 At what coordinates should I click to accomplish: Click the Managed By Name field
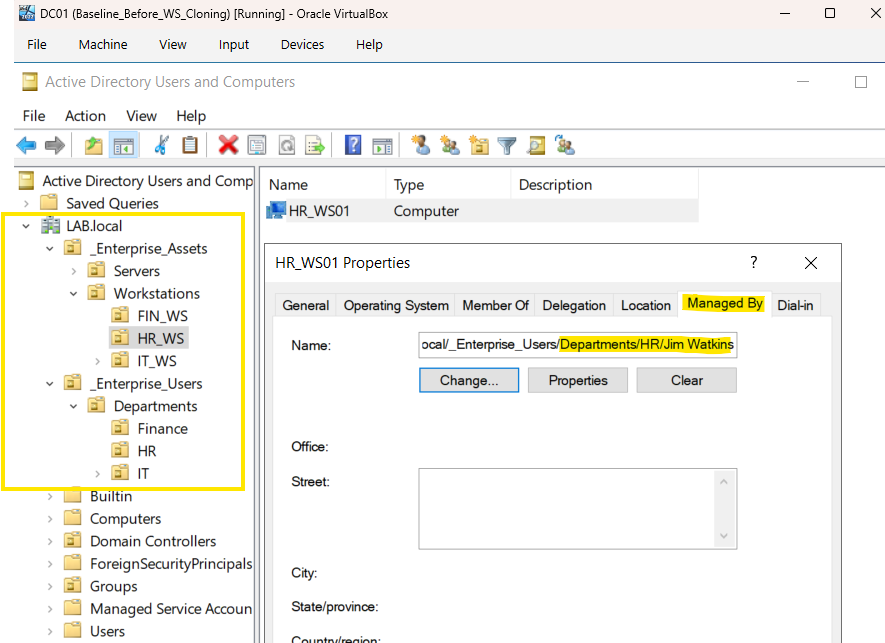578,345
